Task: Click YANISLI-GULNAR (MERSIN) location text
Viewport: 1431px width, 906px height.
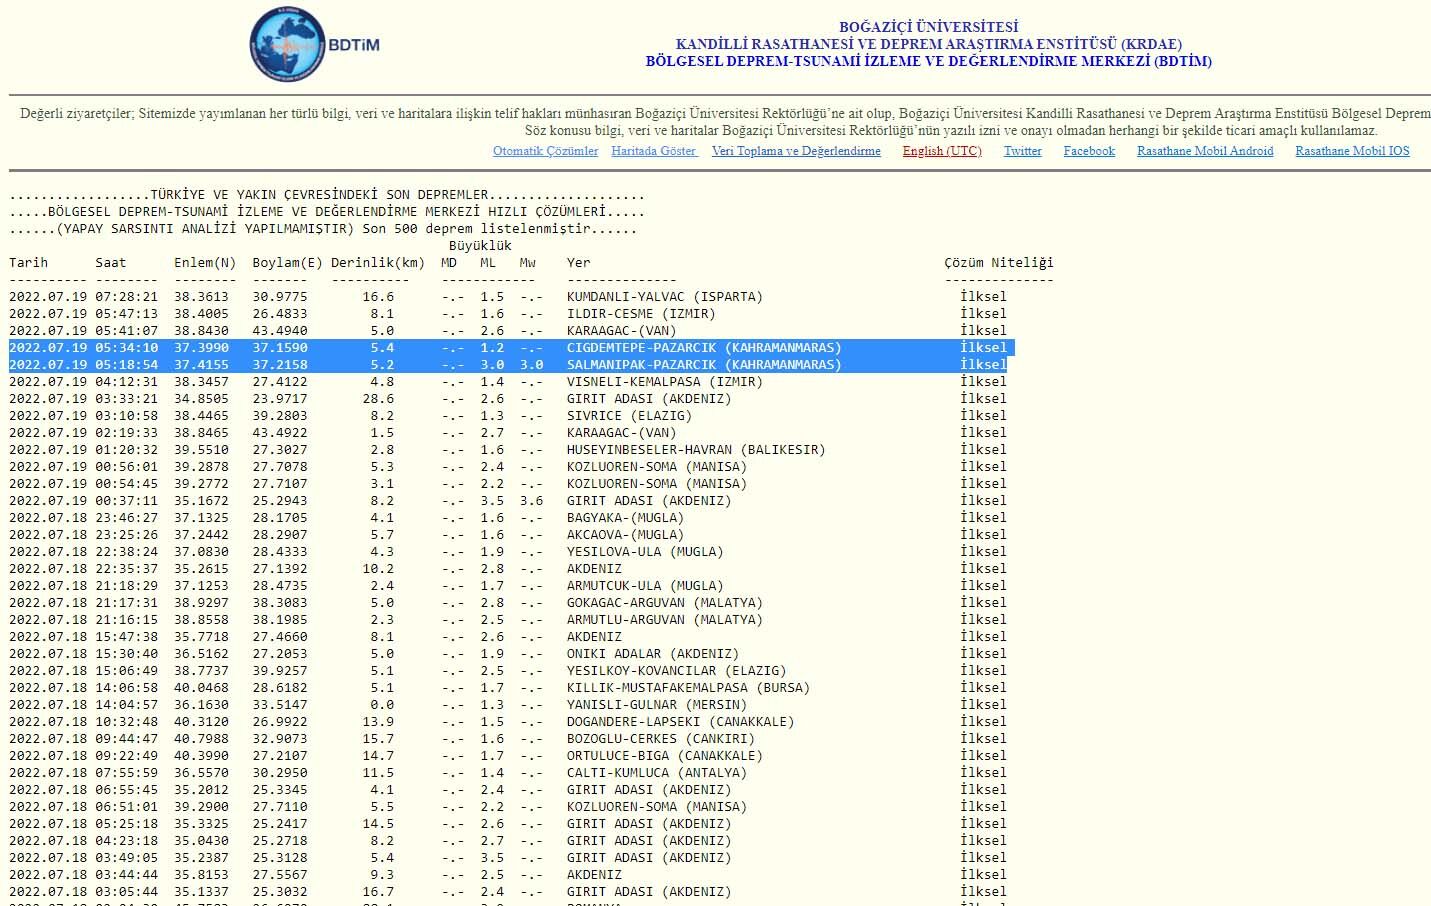Action: pyautogui.click(x=657, y=705)
